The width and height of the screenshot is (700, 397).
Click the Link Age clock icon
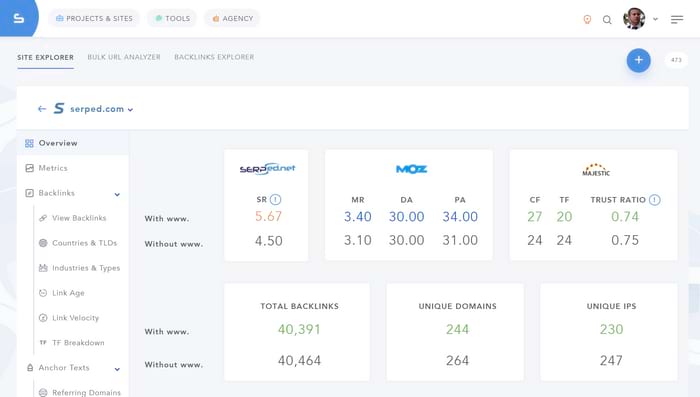pos(43,293)
